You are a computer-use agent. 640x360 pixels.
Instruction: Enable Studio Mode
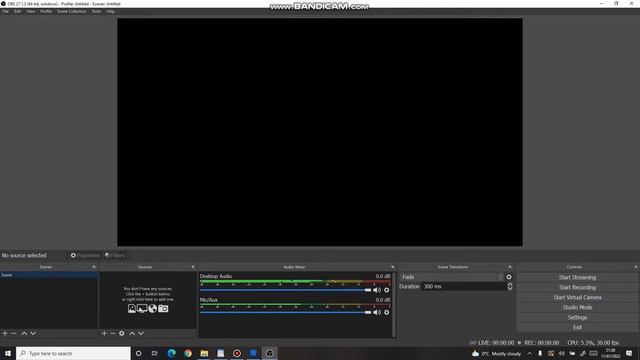577,307
